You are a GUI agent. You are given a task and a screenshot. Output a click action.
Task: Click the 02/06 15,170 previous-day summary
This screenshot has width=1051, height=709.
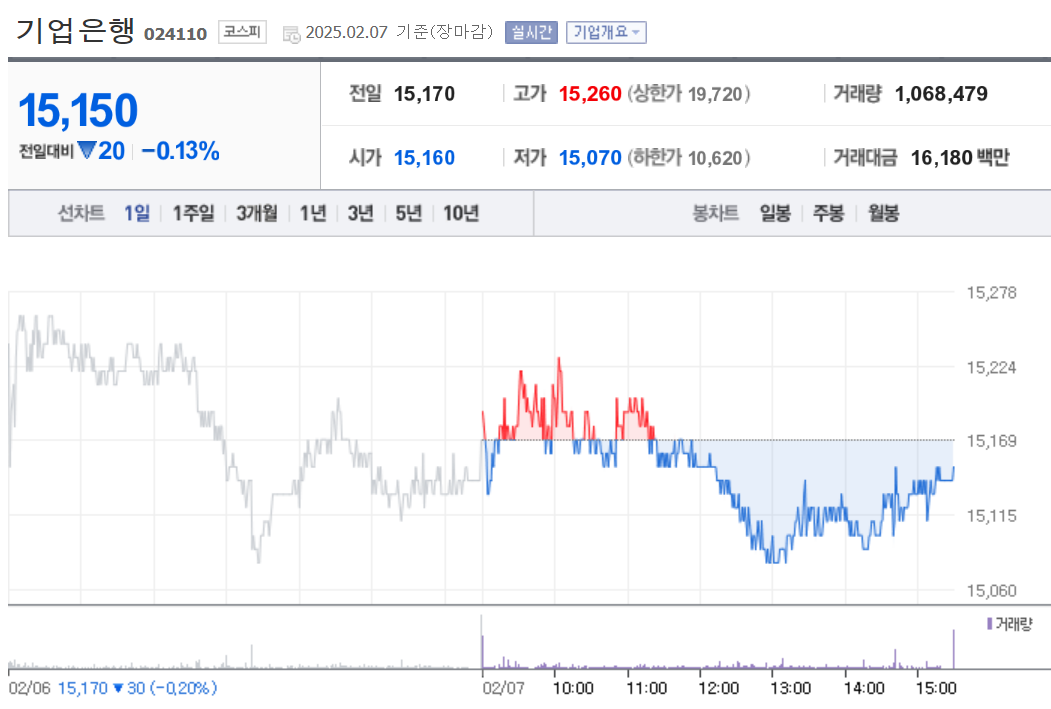[113, 688]
